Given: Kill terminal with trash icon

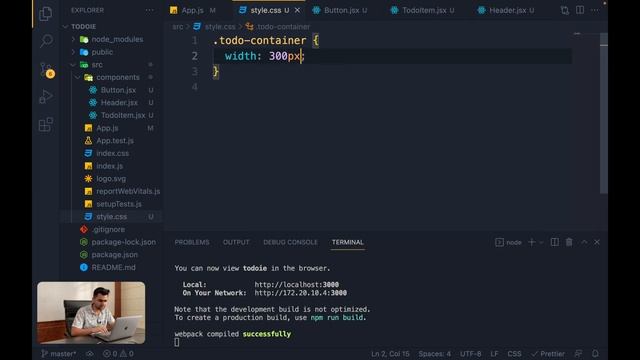Looking at the screenshot, I should click(x=569, y=242).
